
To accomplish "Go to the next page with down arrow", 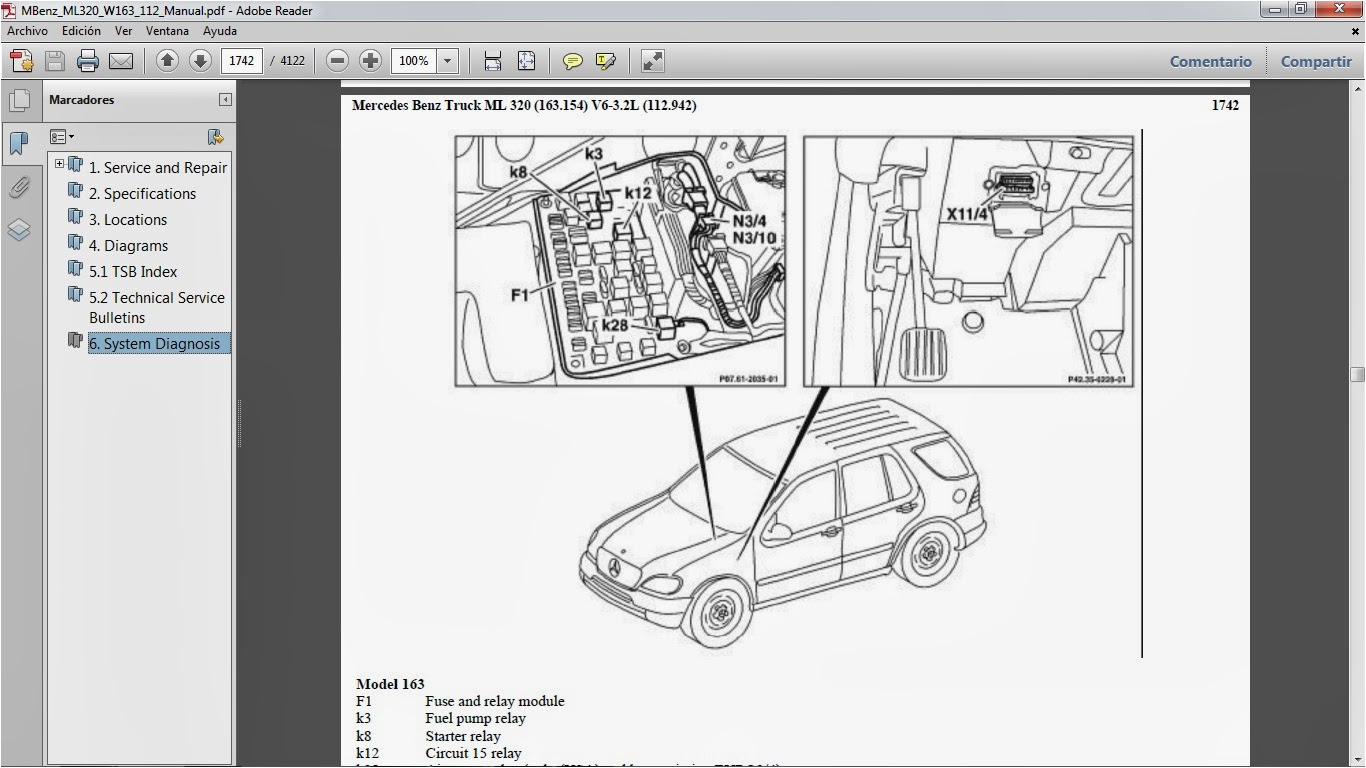I will click(x=200, y=61).
